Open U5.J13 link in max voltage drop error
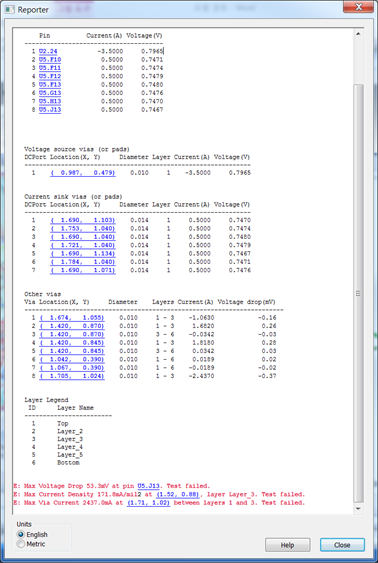Screen dimensions: 378x563 click(x=148, y=486)
